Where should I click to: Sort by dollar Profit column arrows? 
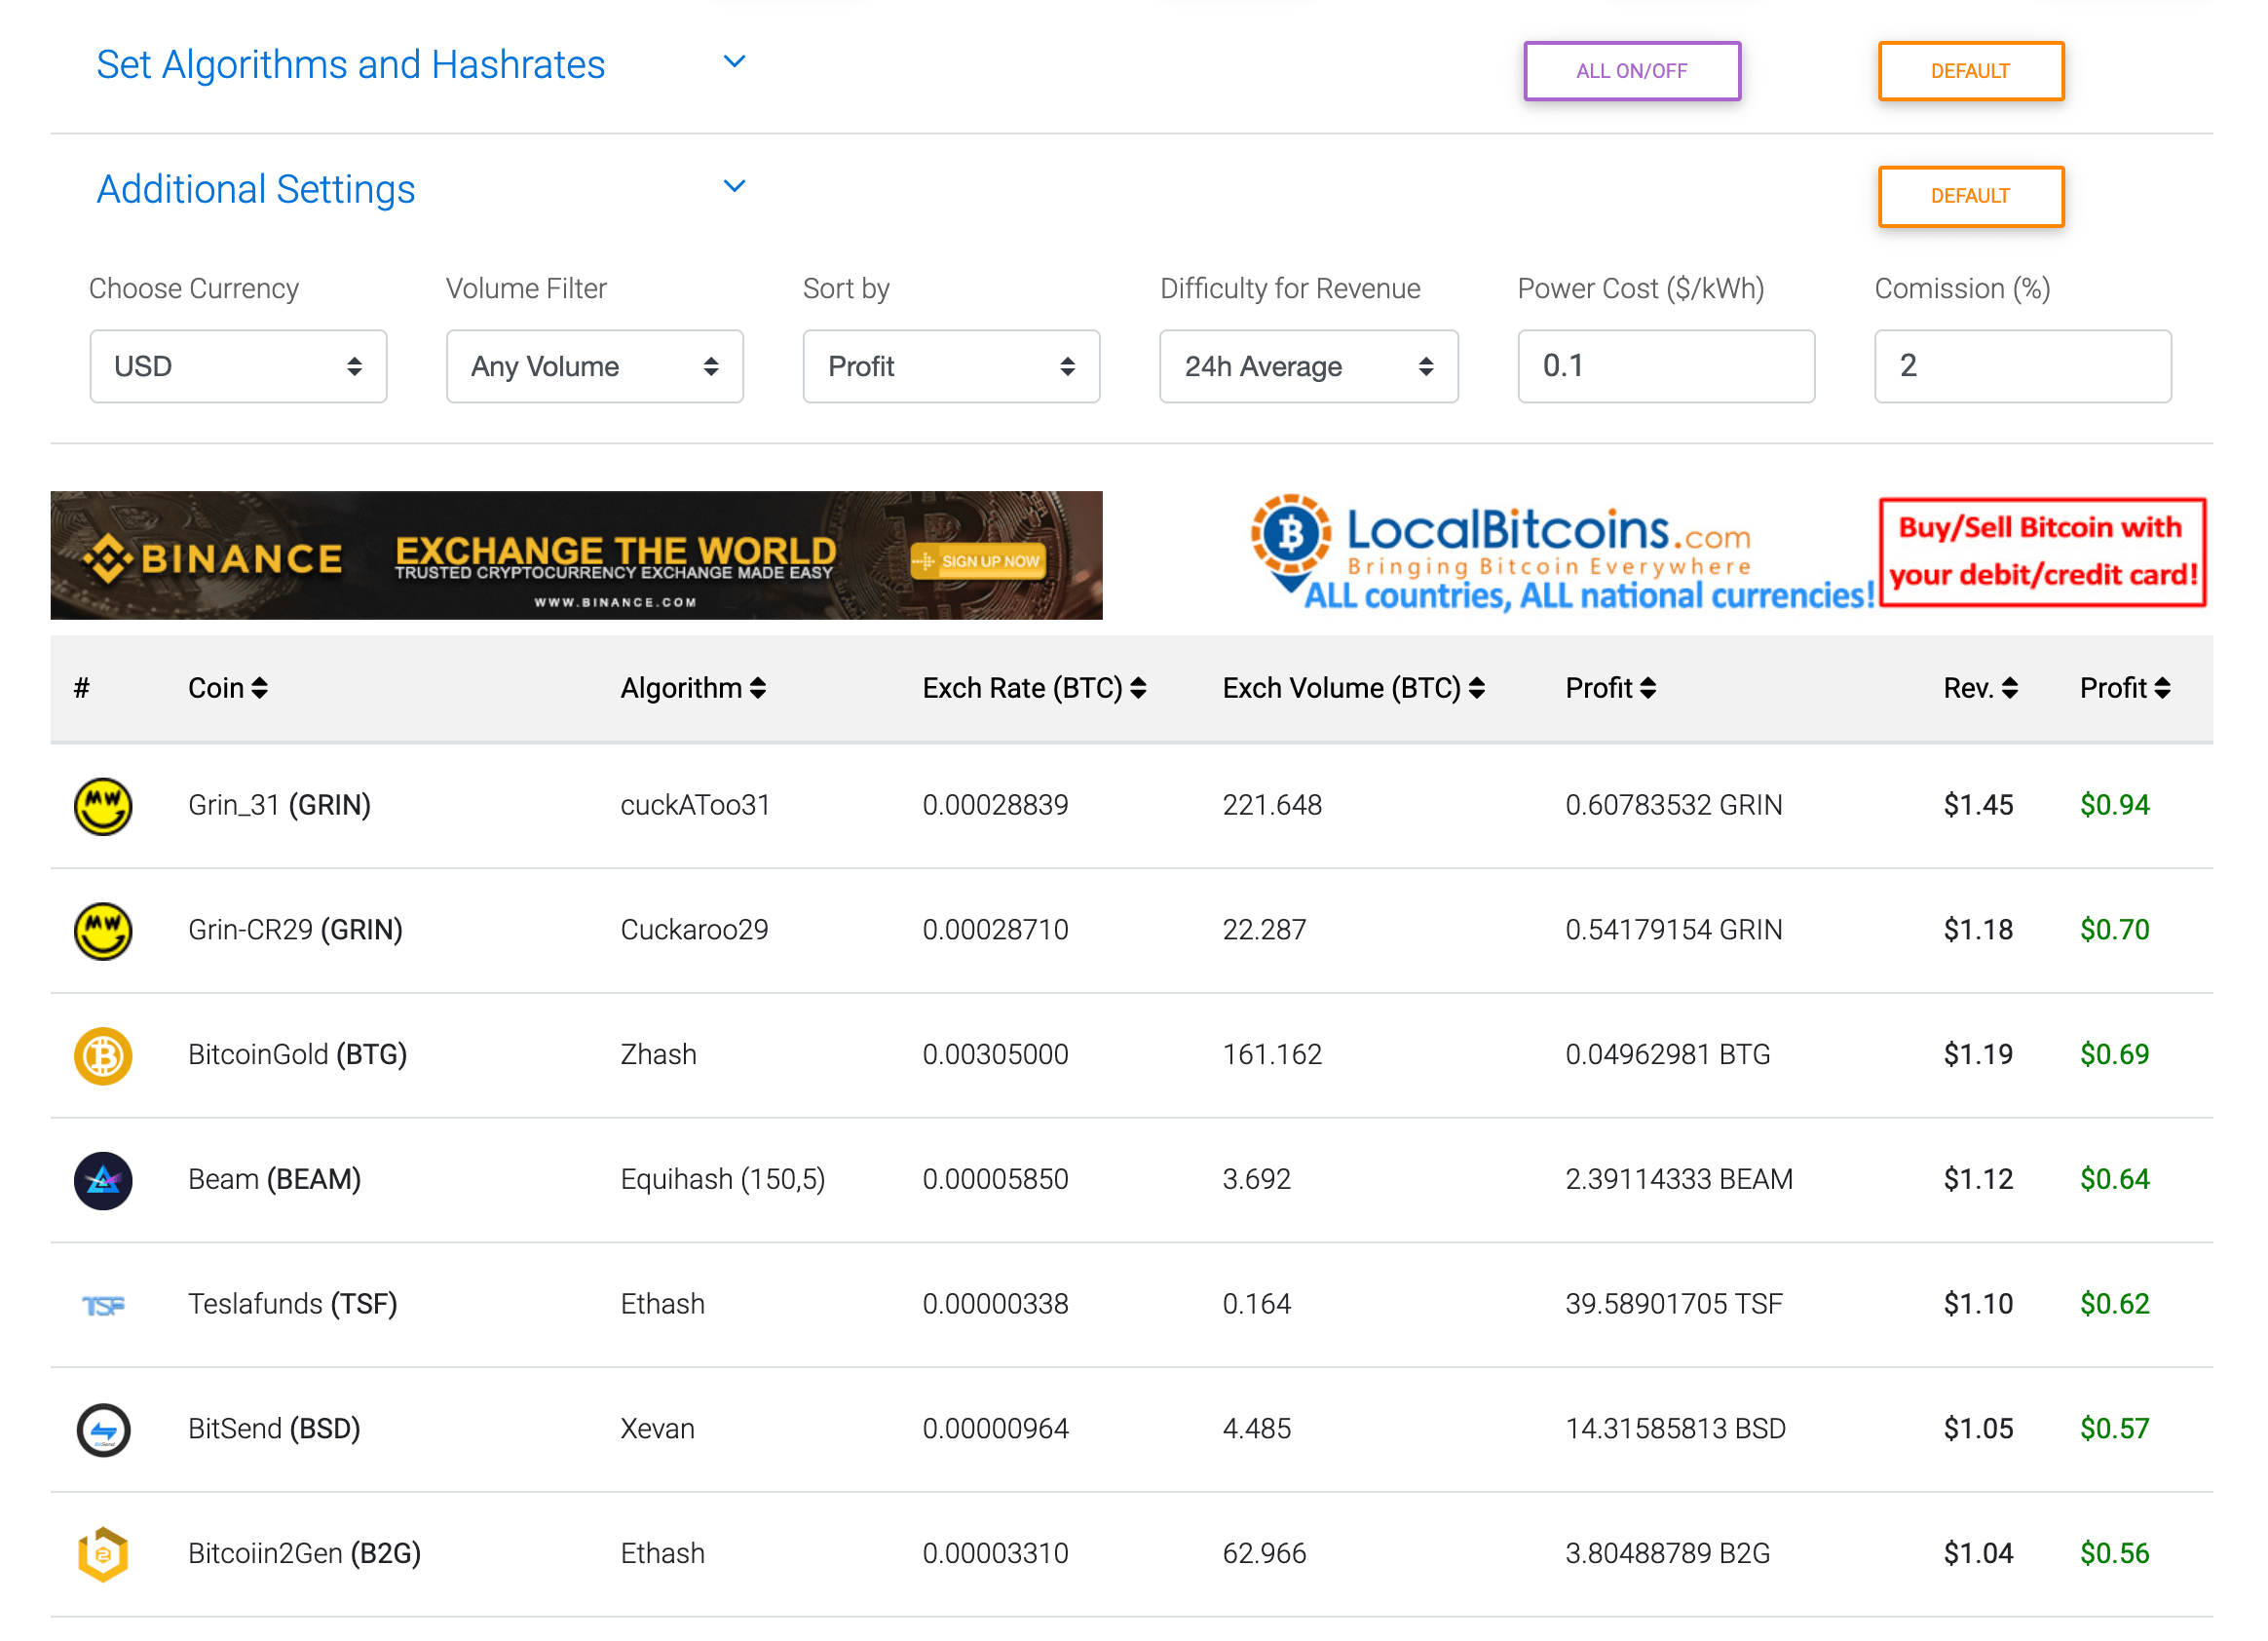click(x=2163, y=689)
